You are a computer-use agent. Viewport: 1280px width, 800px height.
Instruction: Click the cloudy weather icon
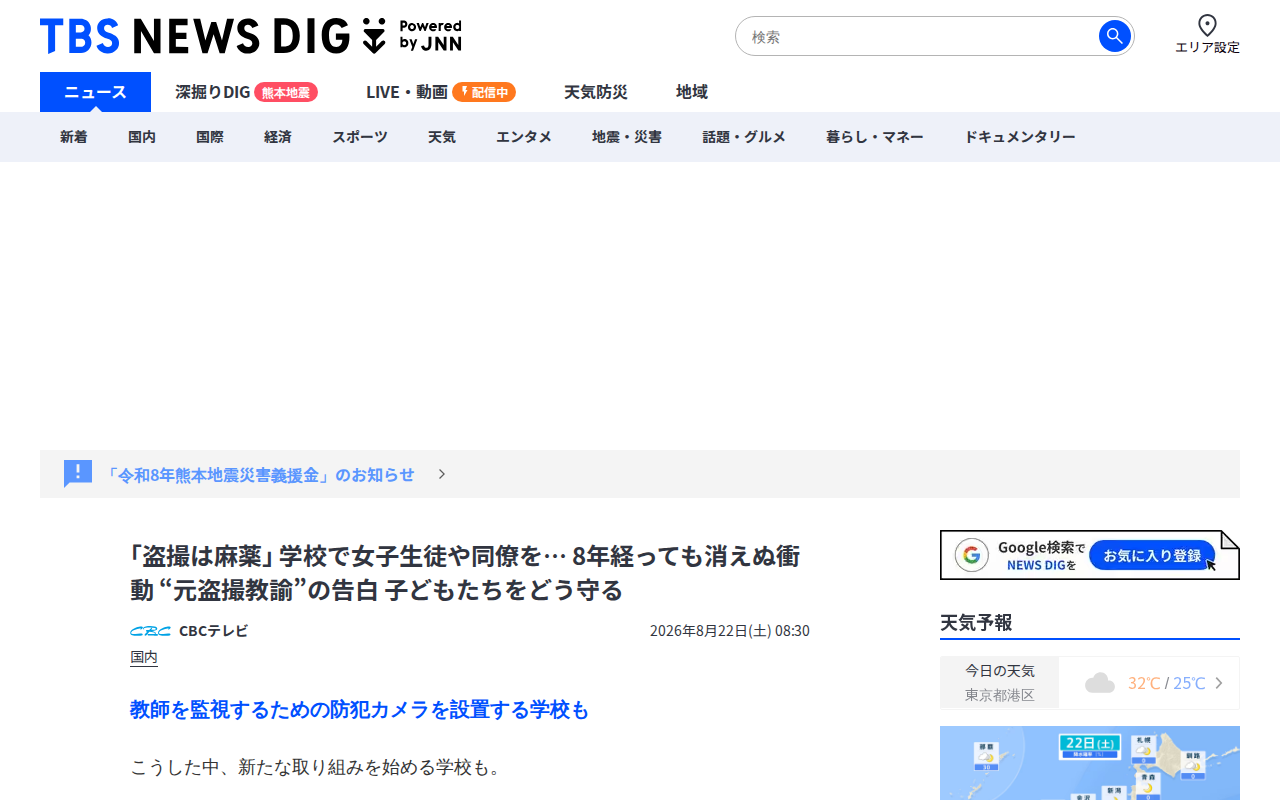coord(1100,683)
